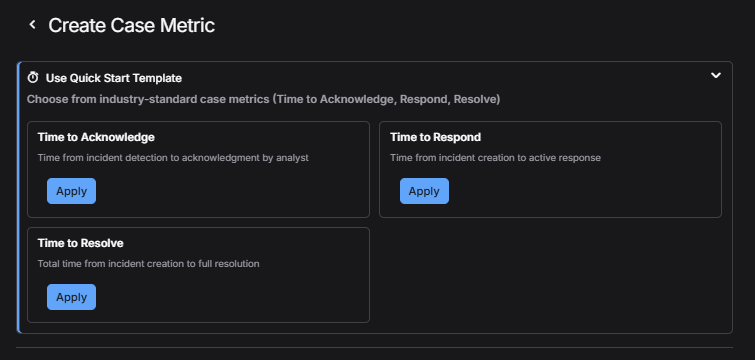Click the stopwatch icon beside Quick Start Template
The width and height of the screenshot is (755, 360).
click(x=33, y=77)
